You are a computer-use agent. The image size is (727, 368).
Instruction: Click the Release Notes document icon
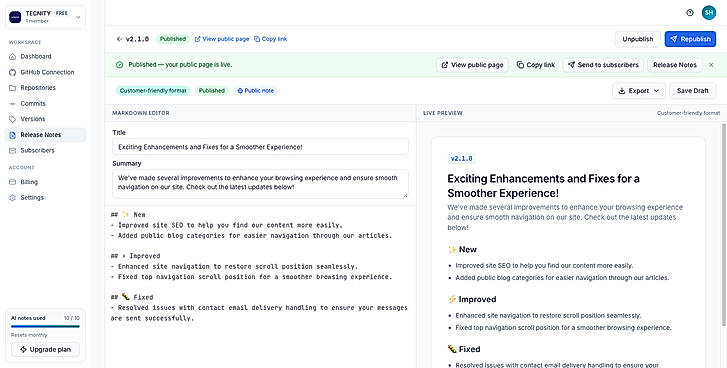(x=13, y=135)
